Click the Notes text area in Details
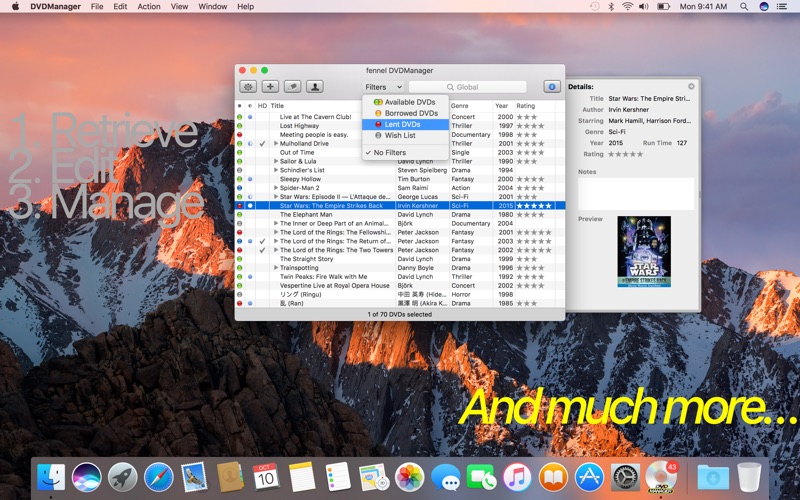This screenshot has width=800, height=500. (636, 193)
